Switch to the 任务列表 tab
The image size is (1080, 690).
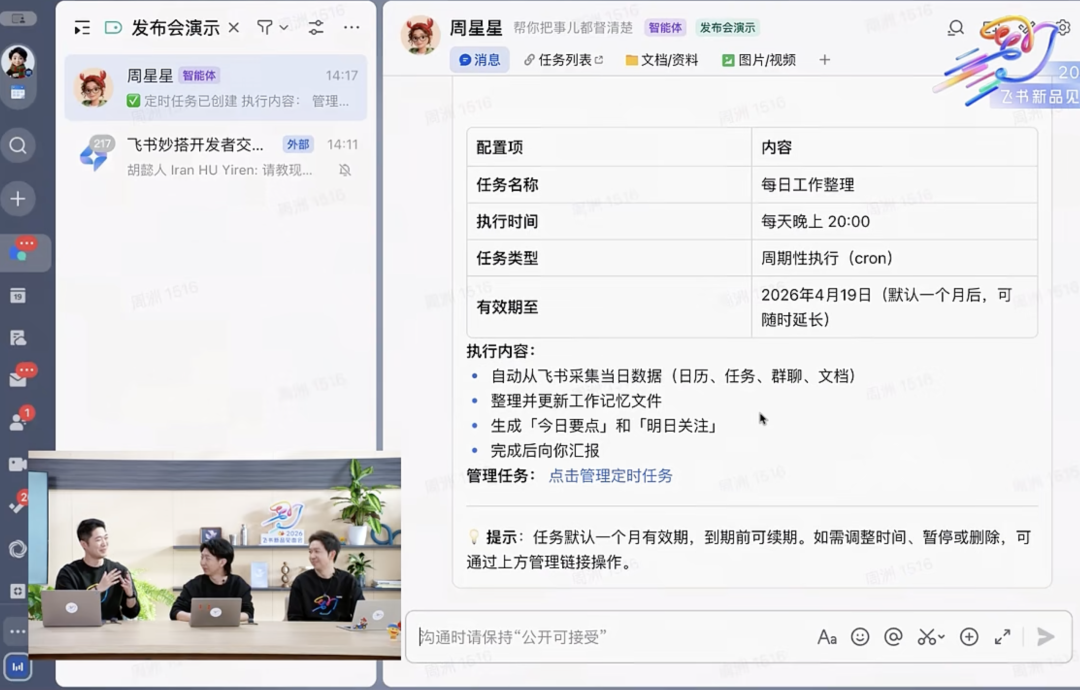(x=564, y=60)
